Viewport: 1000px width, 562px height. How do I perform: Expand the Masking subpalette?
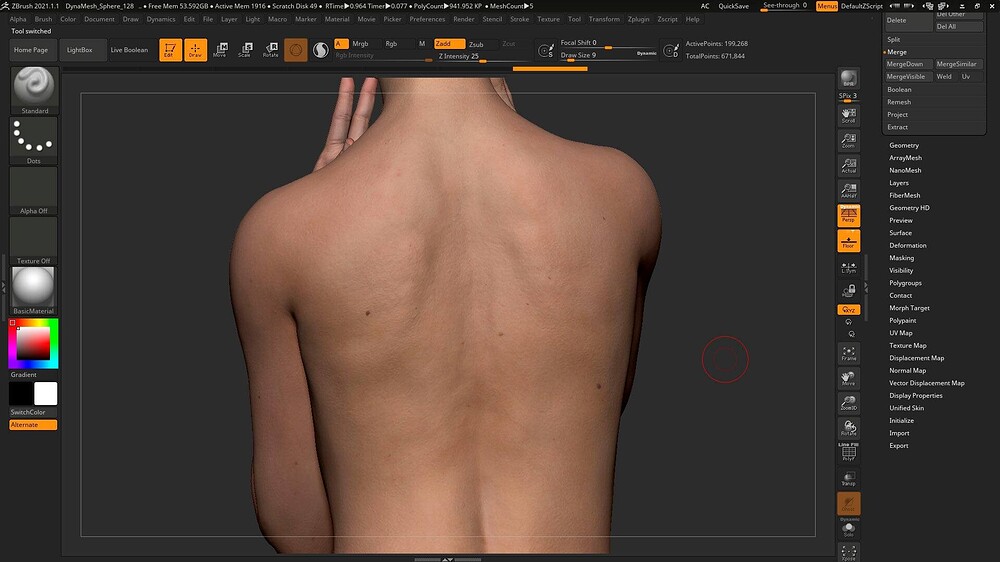point(901,258)
